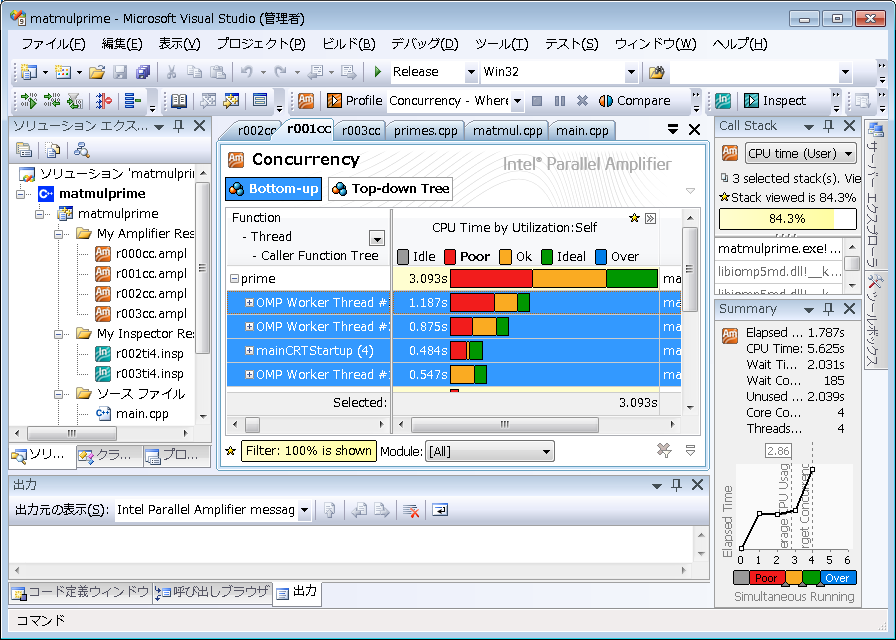Viewport: 896px width, 640px height.
Task: Click the Stop profiling square icon
Action: pos(537,101)
